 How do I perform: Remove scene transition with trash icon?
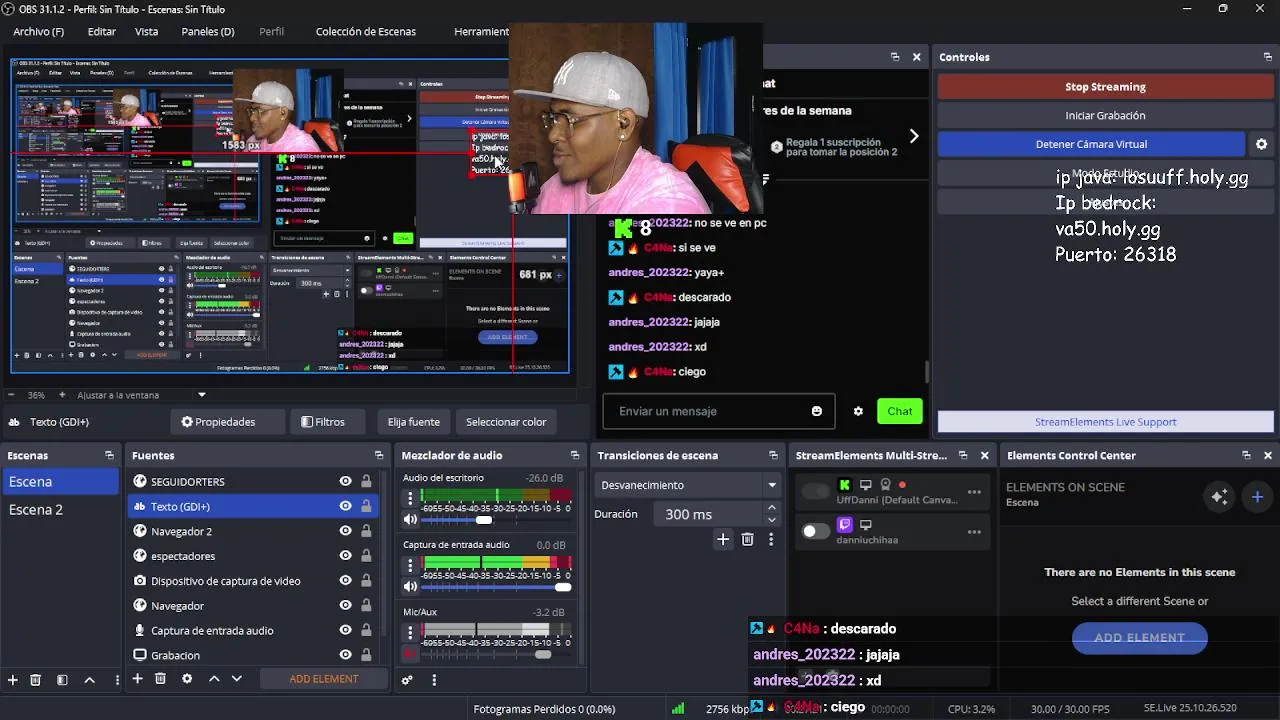click(747, 539)
